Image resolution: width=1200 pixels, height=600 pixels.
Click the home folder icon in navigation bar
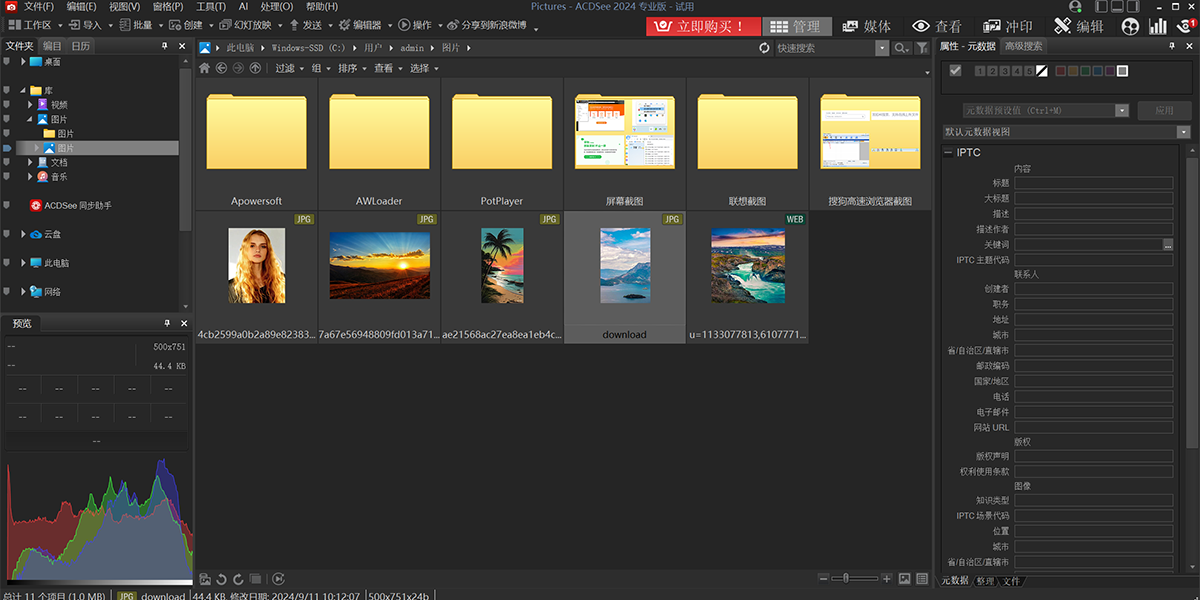point(205,68)
